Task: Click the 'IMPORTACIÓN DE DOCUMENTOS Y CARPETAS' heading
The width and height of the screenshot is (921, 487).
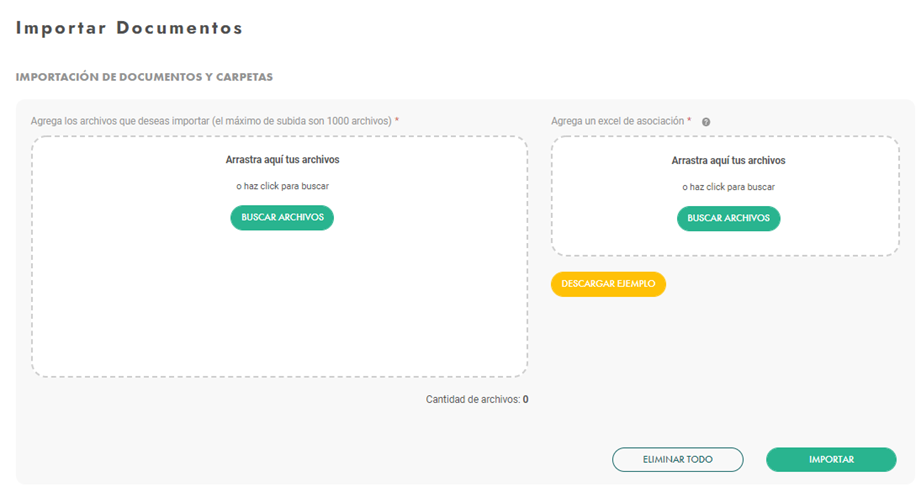Action: pos(144,77)
